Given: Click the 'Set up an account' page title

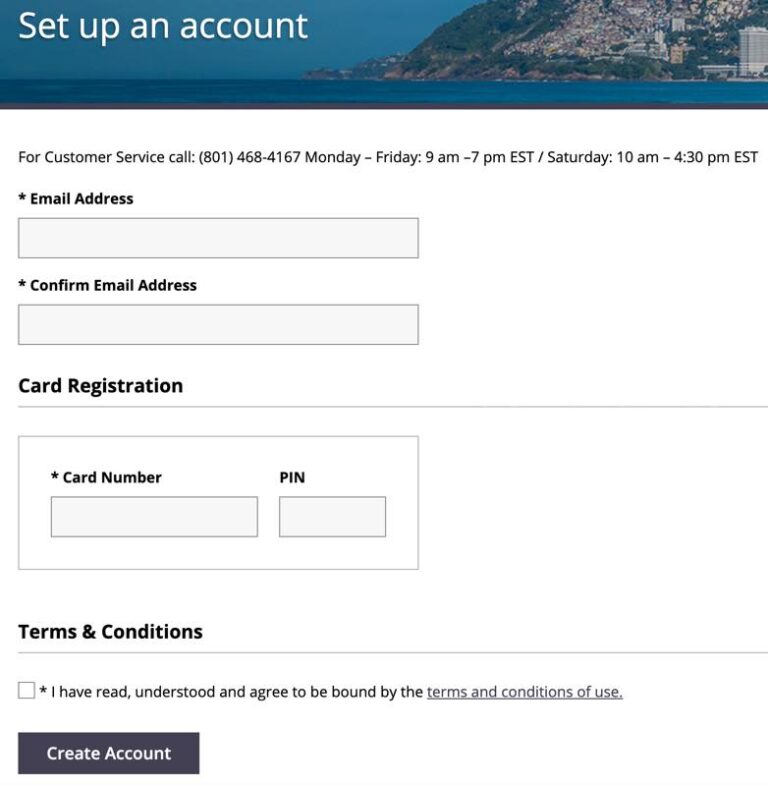Looking at the screenshot, I should (x=163, y=26).
